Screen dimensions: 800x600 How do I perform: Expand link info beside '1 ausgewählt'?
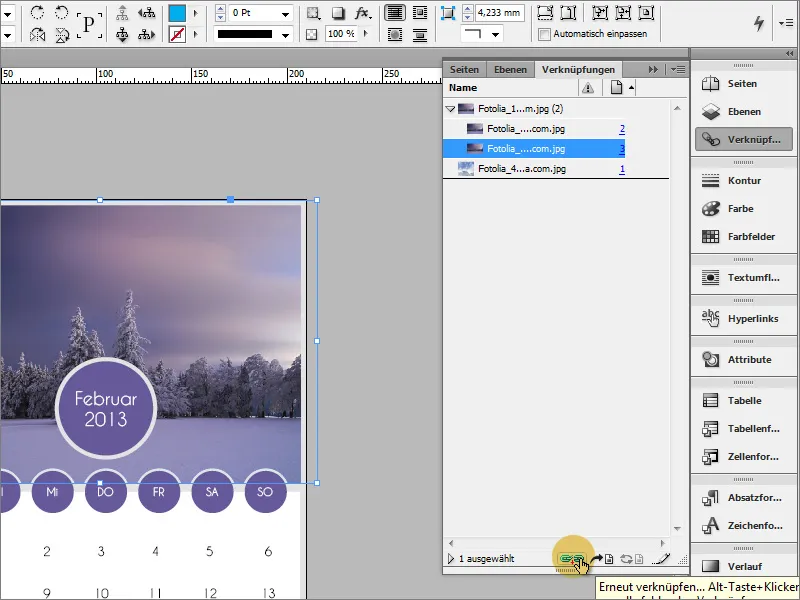coord(451,559)
